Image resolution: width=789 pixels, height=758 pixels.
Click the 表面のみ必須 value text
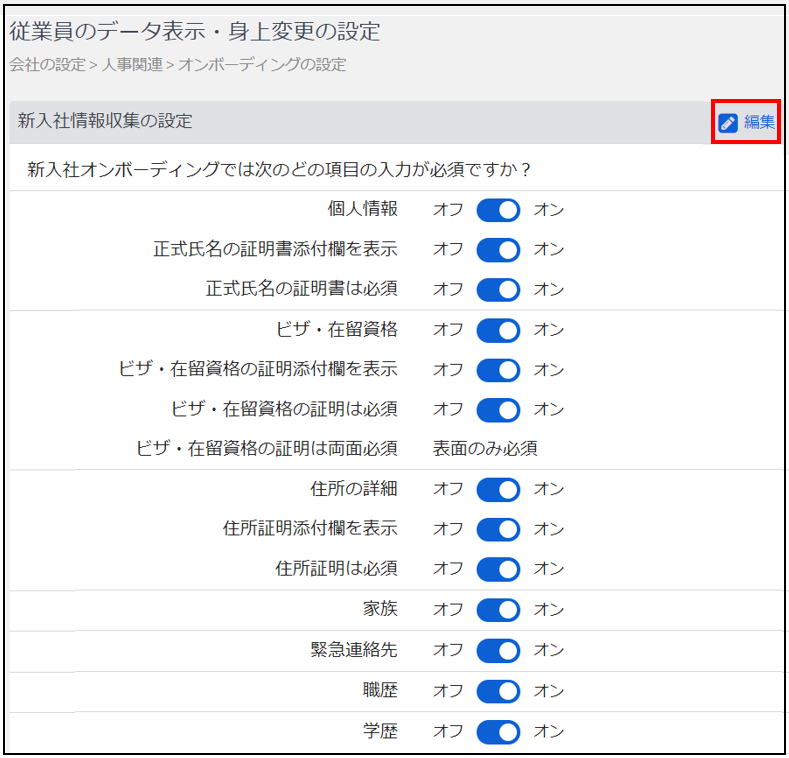pyautogui.click(x=485, y=449)
